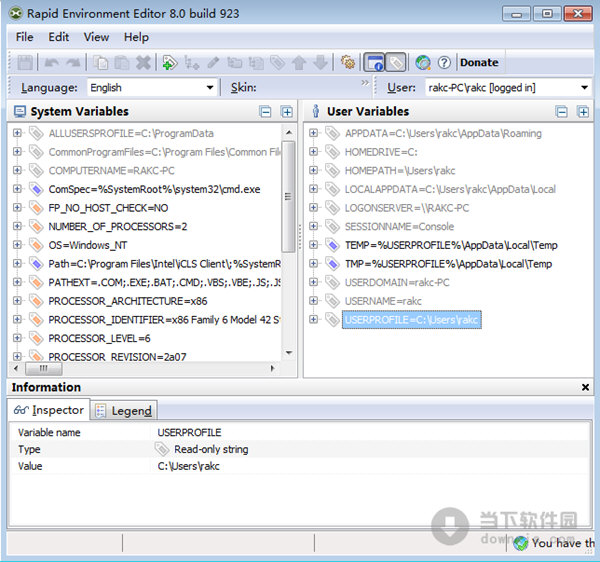Select LOGONSERVER=\\RAKC-PC row
The width and height of the screenshot is (600, 562).
(407, 208)
